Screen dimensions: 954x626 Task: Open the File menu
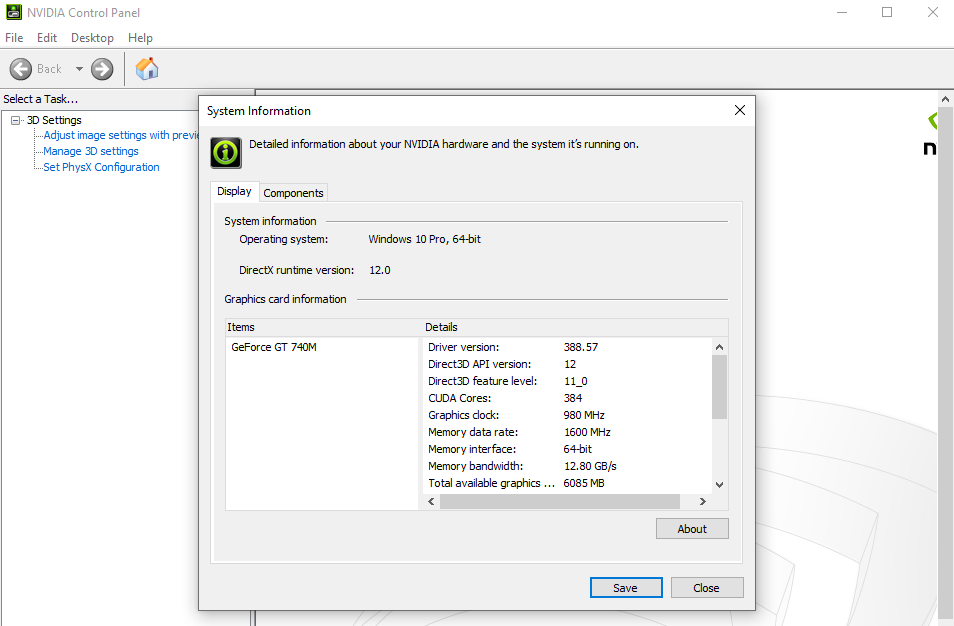[x=14, y=38]
